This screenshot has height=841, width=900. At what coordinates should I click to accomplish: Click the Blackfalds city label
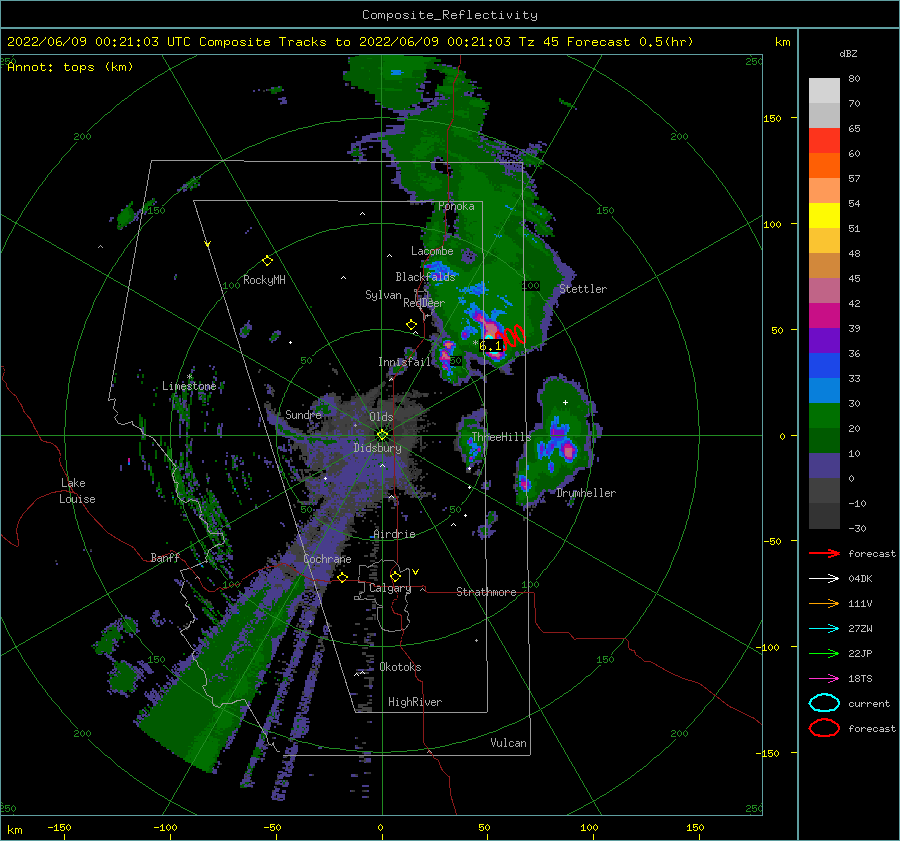pos(425,277)
